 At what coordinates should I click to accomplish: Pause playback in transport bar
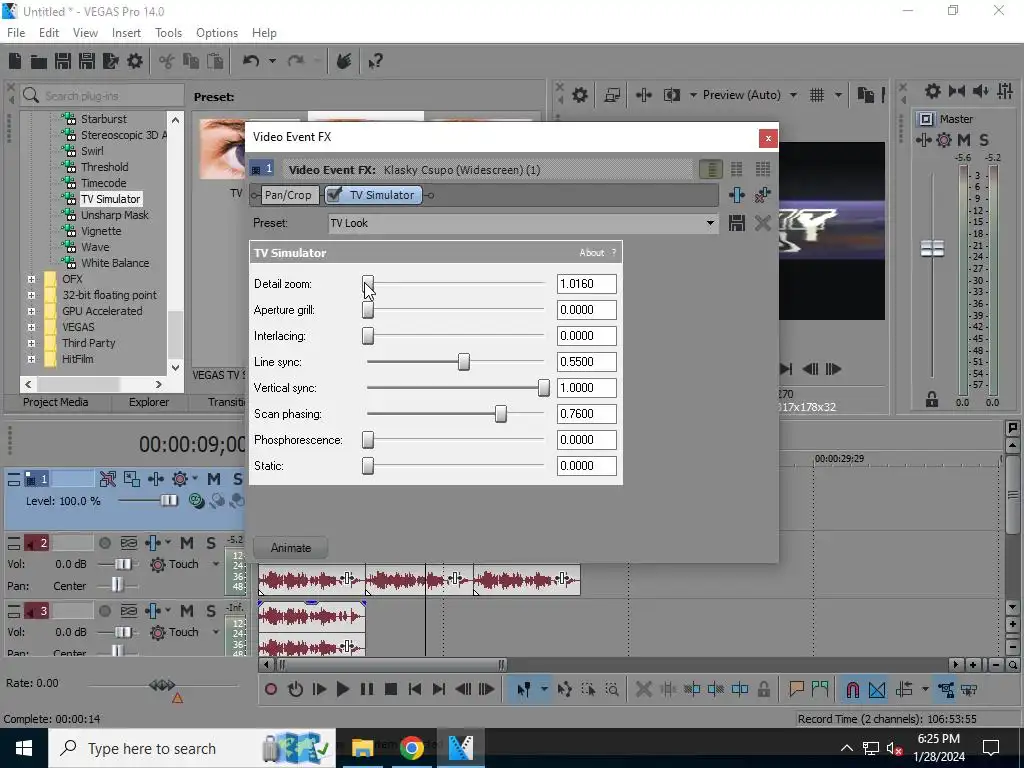click(367, 689)
